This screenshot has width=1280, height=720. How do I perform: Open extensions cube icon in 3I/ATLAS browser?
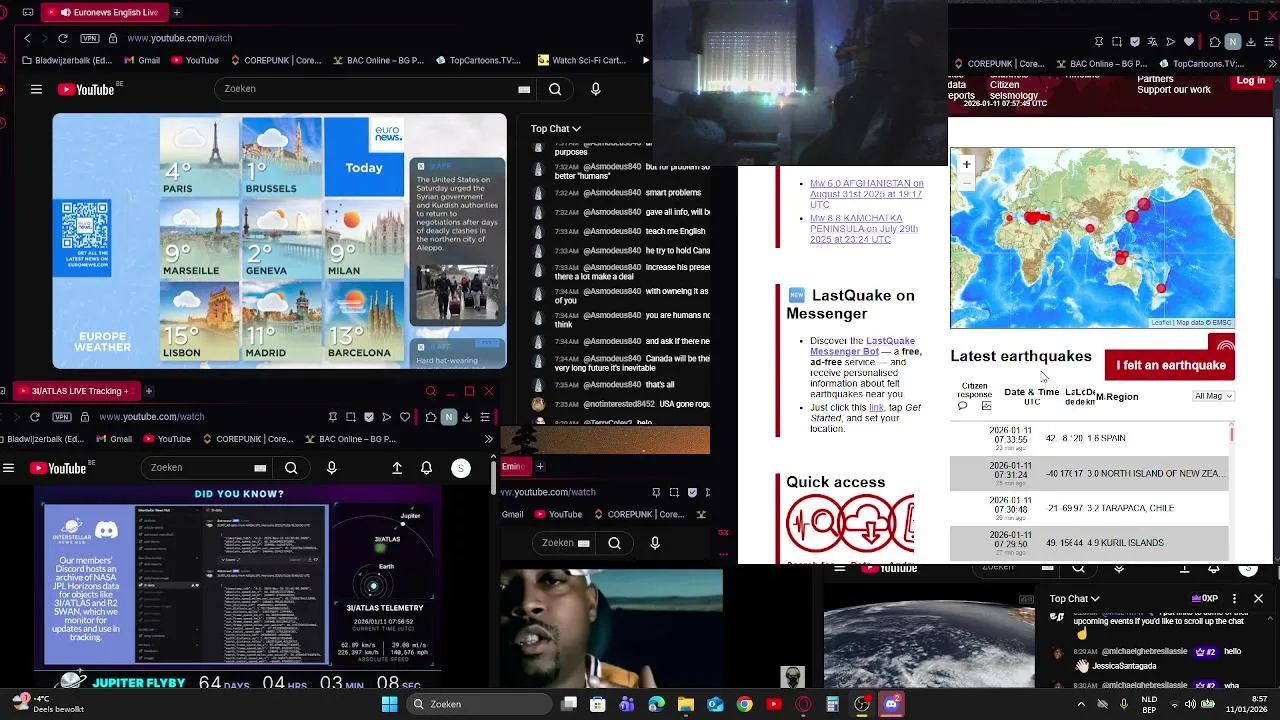(x=430, y=416)
